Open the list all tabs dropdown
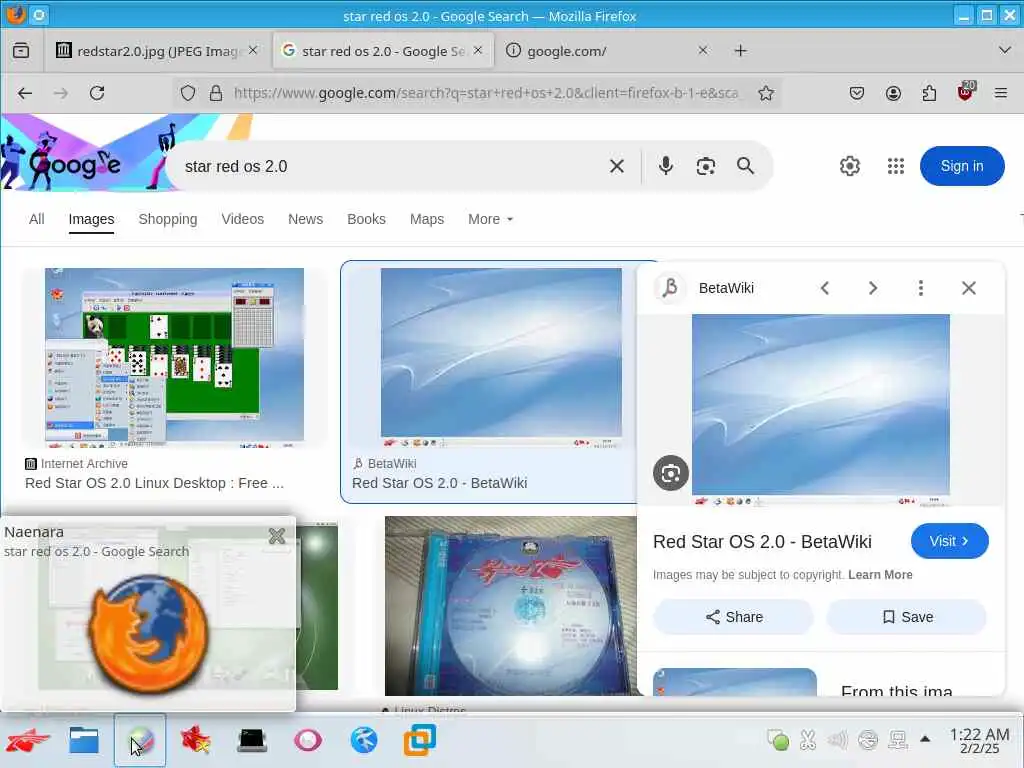Image resolution: width=1024 pixels, height=768 pixels. [x=1004, y=50]
